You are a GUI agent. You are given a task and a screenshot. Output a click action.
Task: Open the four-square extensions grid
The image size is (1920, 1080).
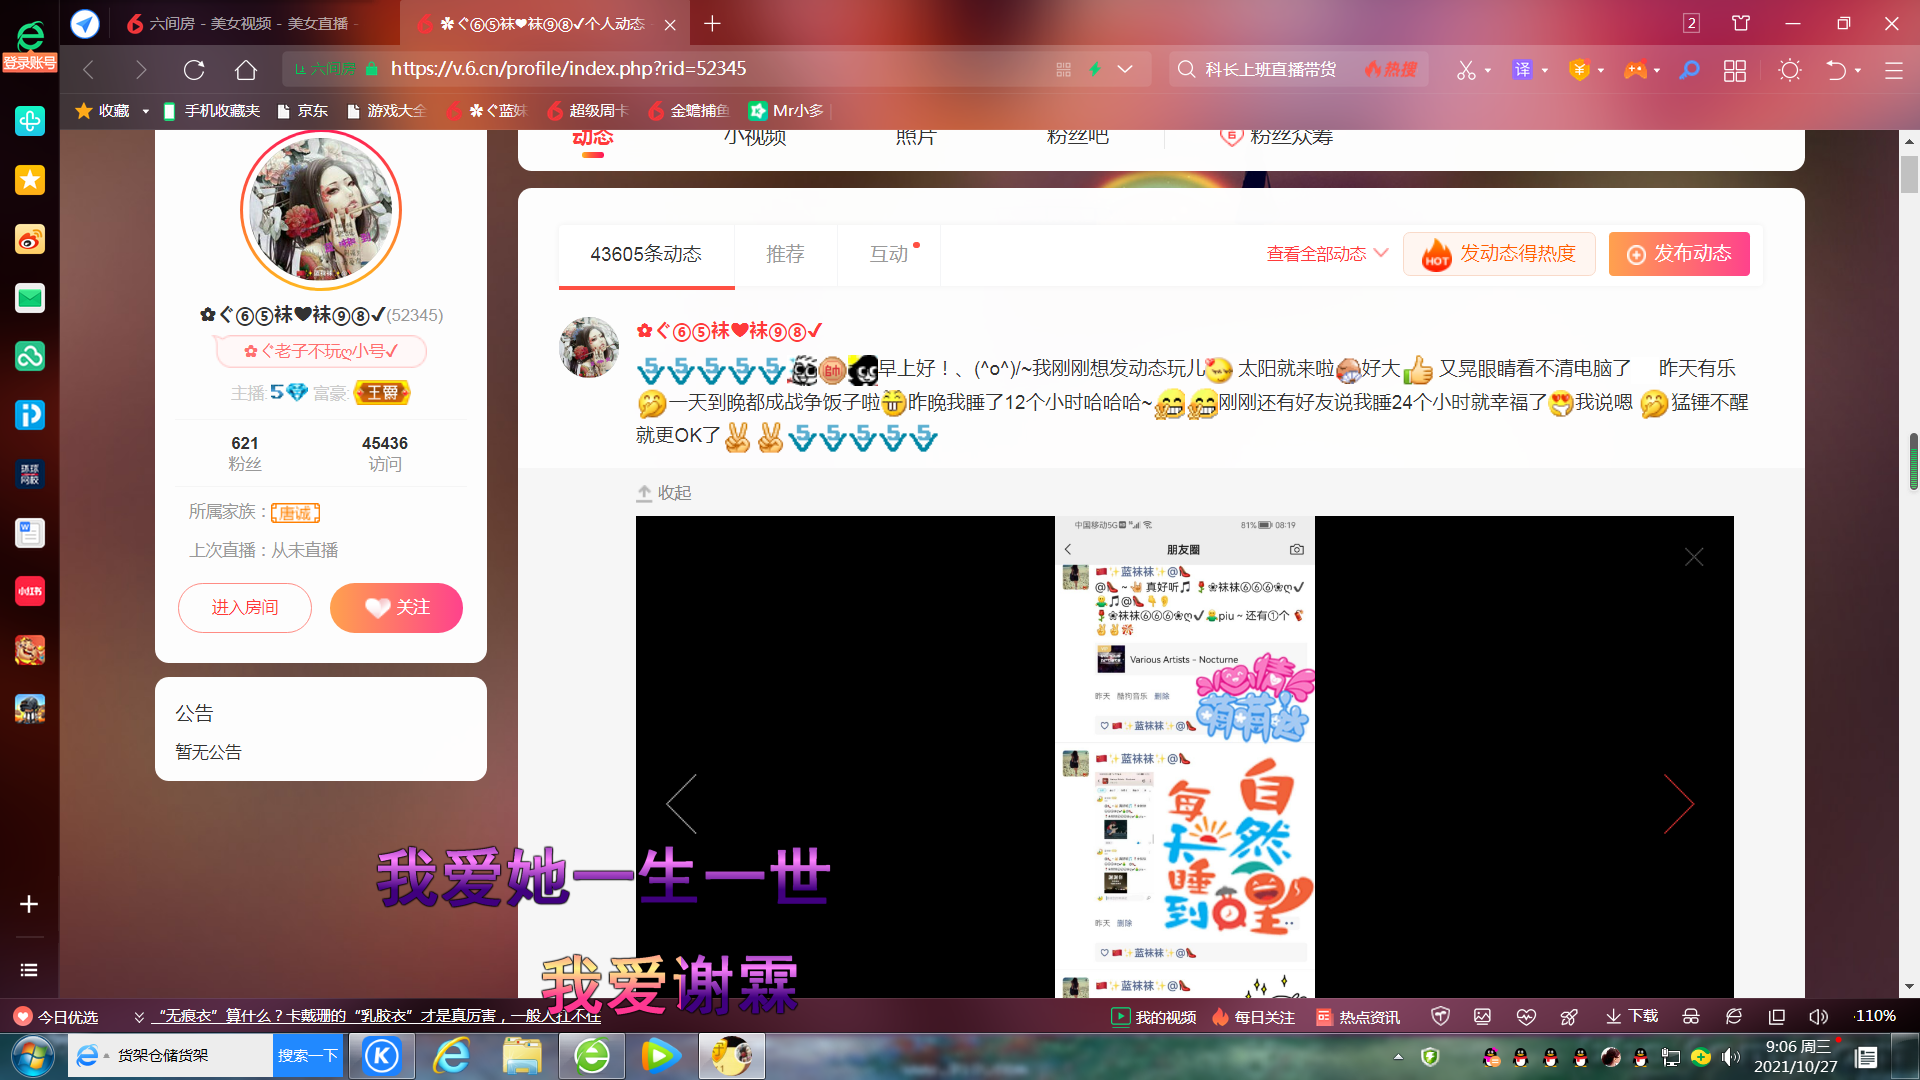click(1735, 69)
